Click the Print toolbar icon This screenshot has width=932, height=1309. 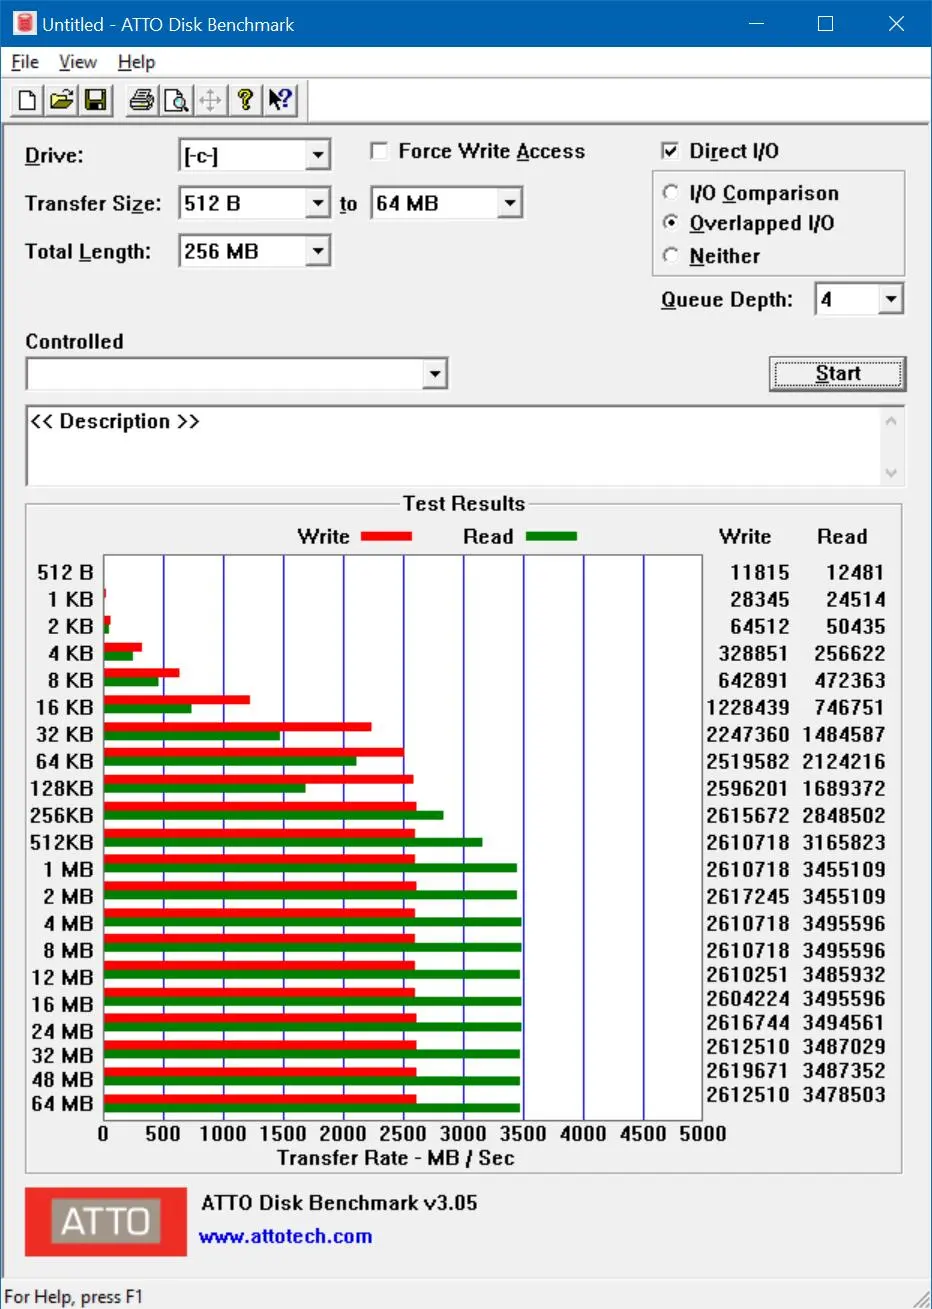142,100
